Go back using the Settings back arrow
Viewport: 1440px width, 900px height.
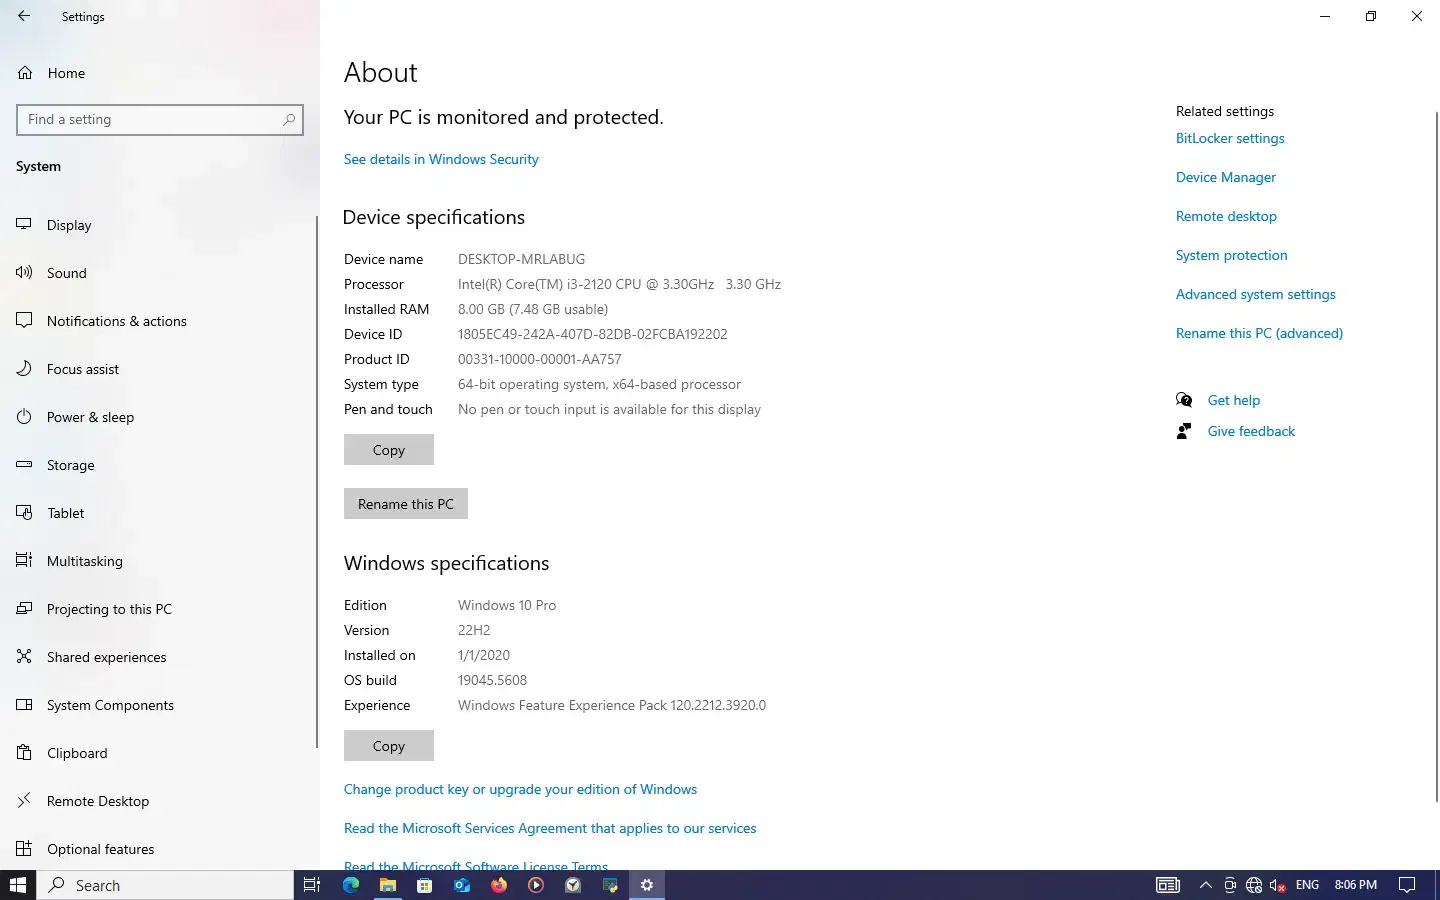point(24,16)
